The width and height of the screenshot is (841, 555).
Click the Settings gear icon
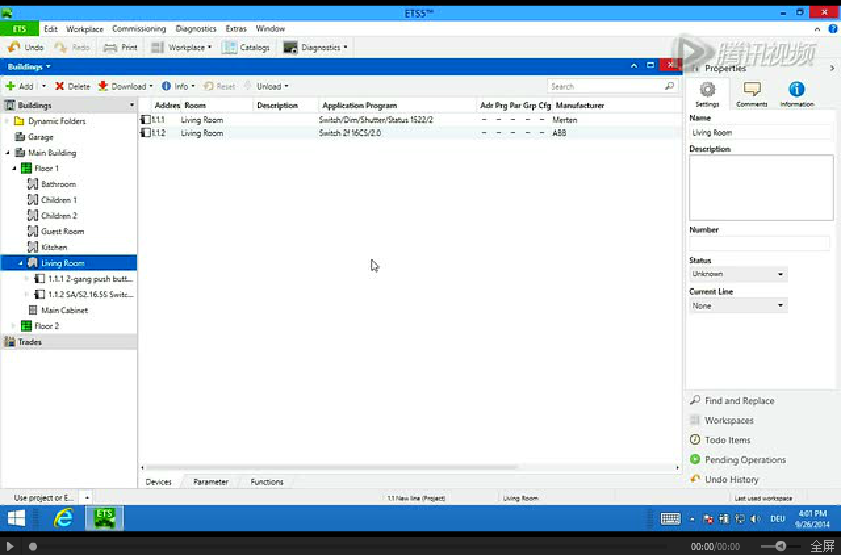click(707, 91)
